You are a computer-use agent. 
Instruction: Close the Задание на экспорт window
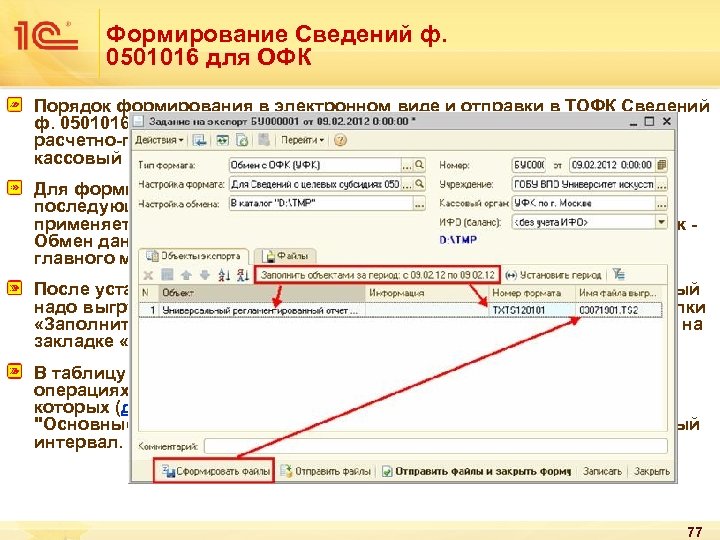pos(667,122)
